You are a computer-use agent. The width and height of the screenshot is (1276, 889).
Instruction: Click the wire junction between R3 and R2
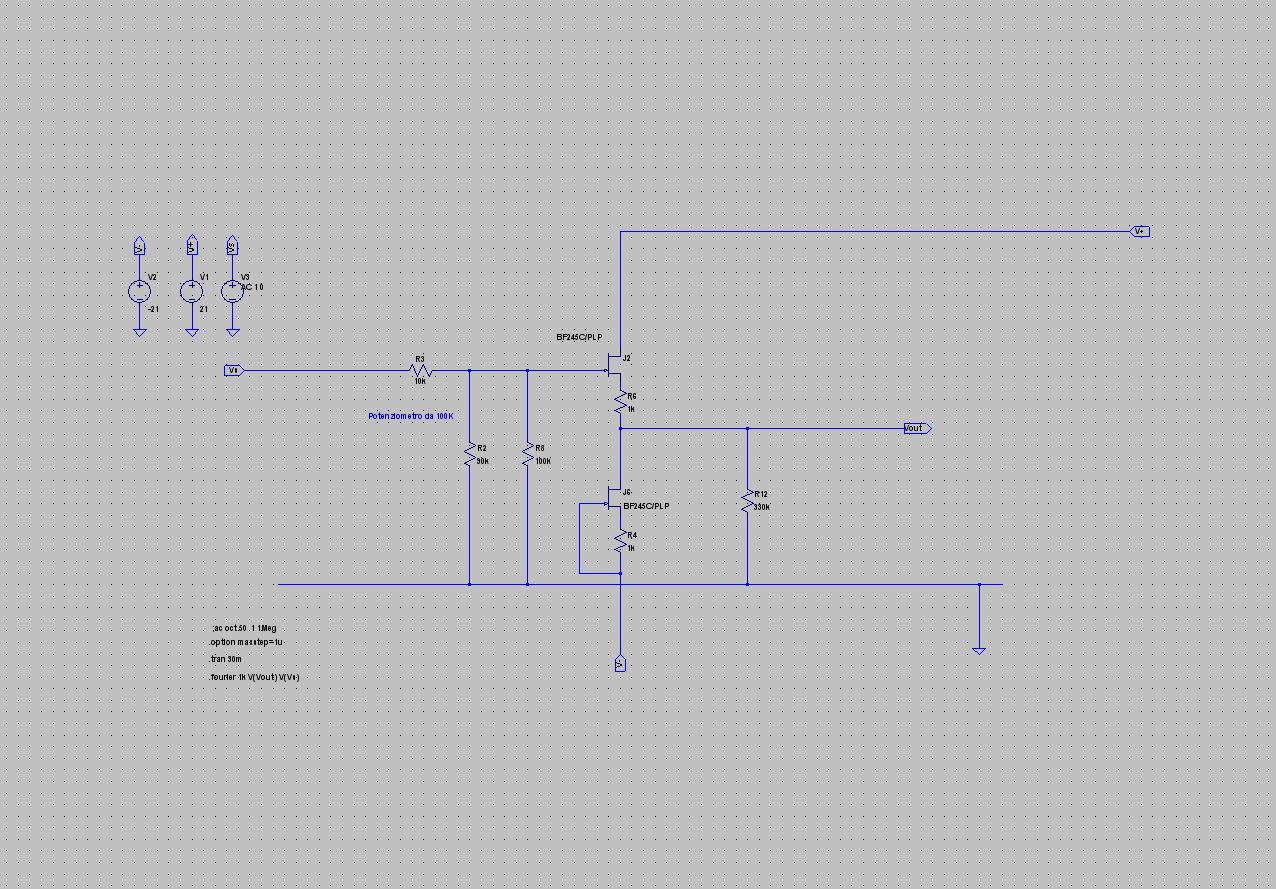(x=469, y=370)
